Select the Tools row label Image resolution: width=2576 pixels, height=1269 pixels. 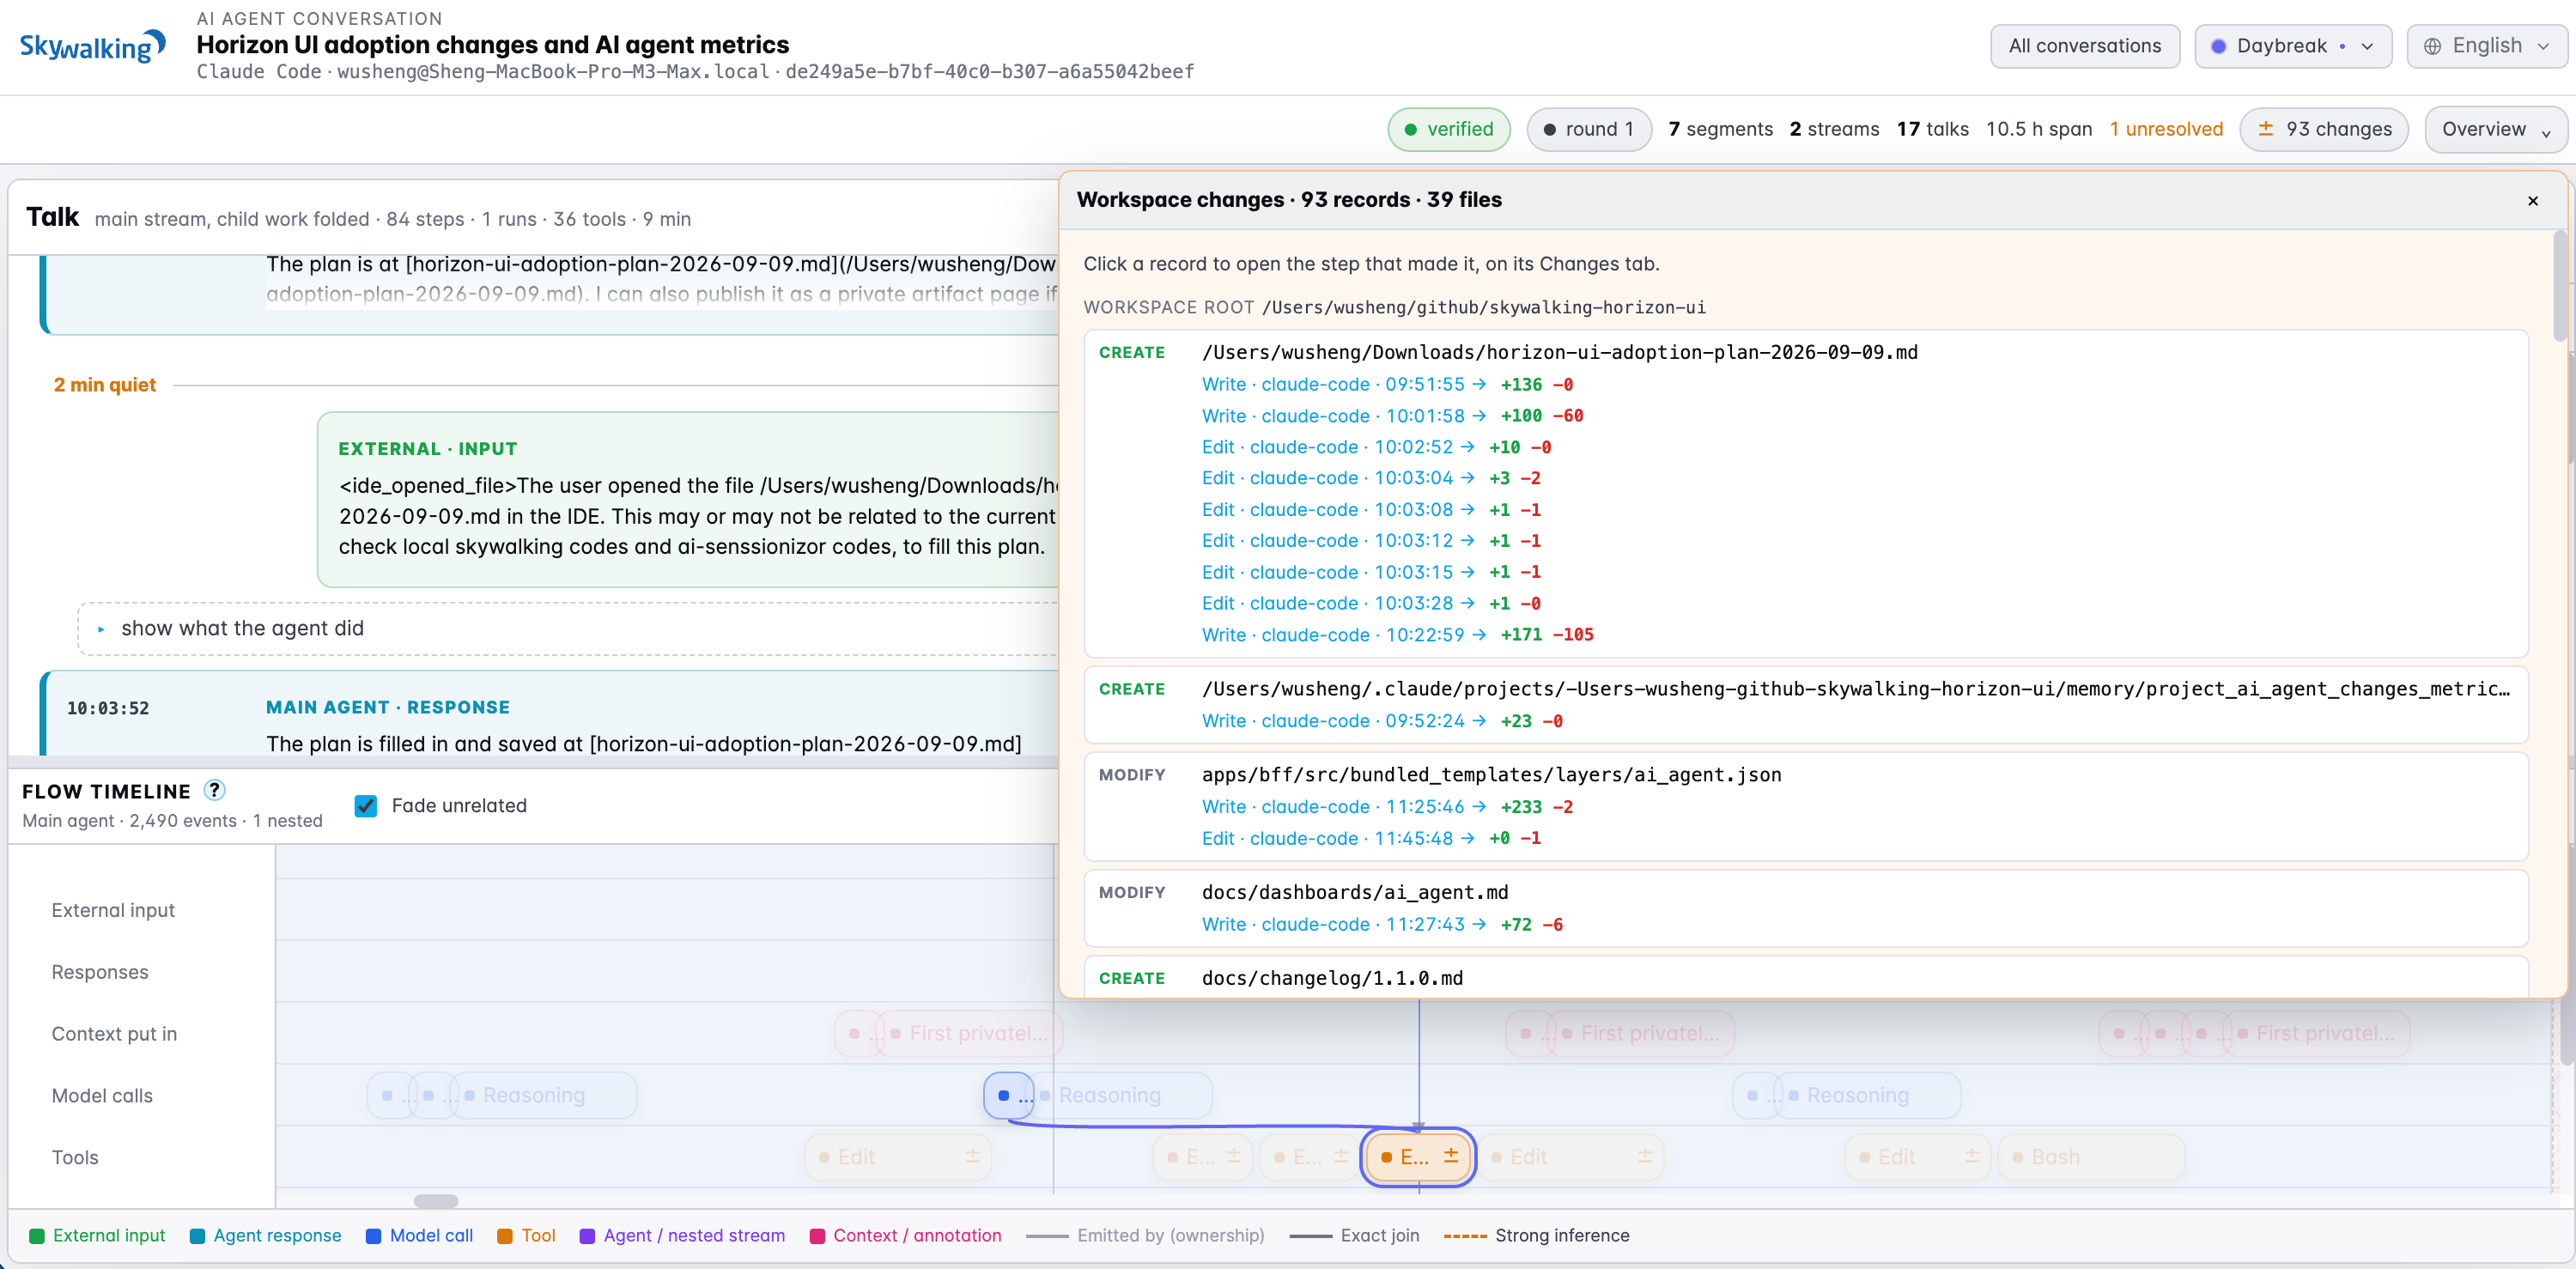click(x=75, y=1158)
